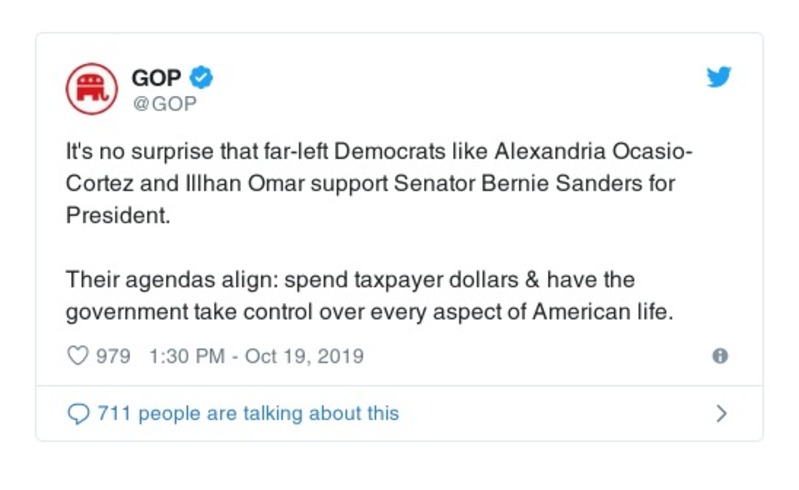Open the GOP display name profile link
The height and width of the screenshot is (490, 799).
tap(156, 77)
